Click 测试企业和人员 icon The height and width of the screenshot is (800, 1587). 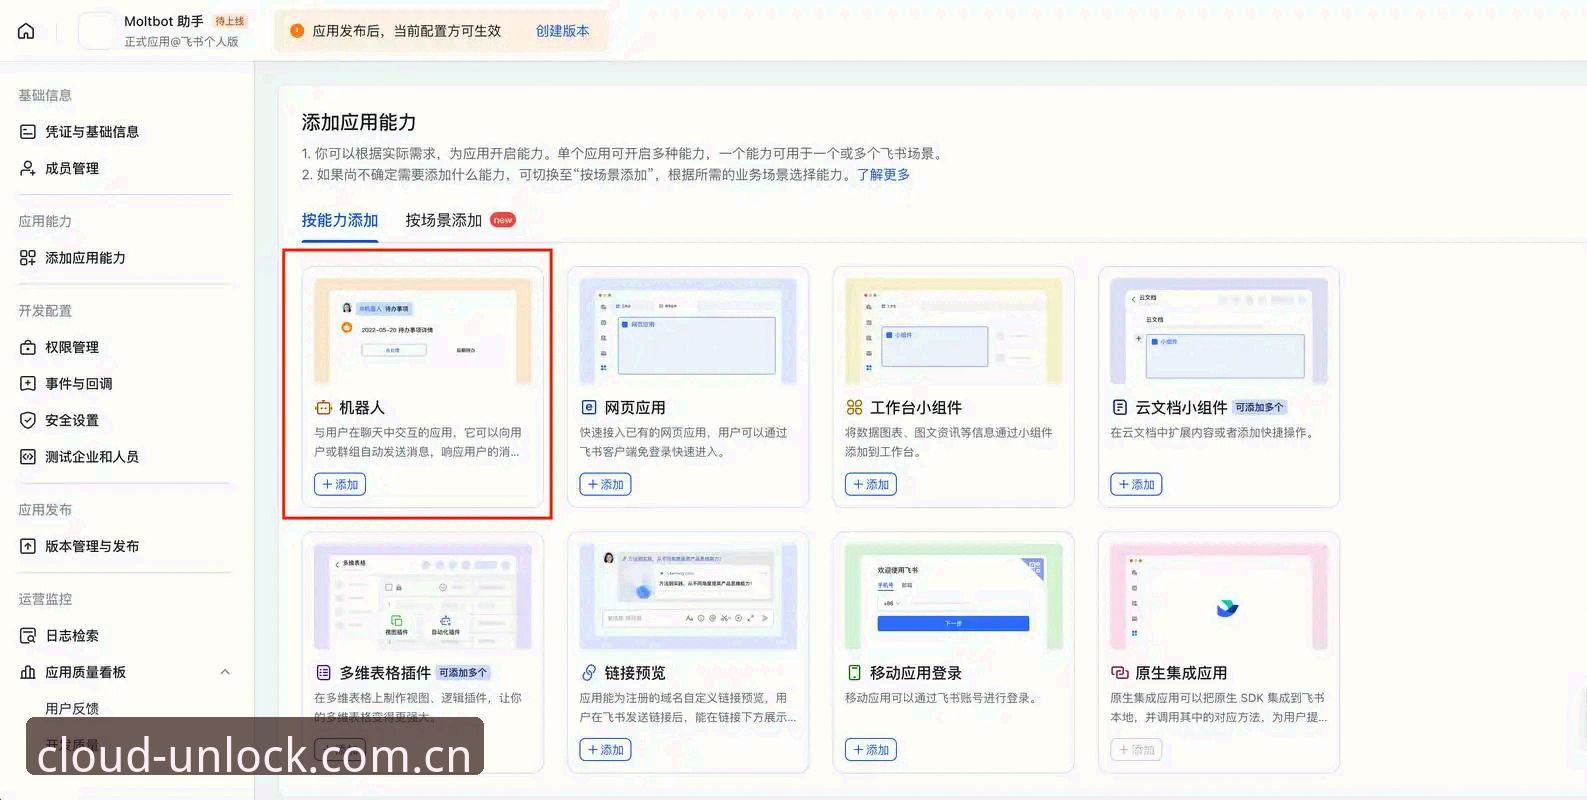click(28, 457)
